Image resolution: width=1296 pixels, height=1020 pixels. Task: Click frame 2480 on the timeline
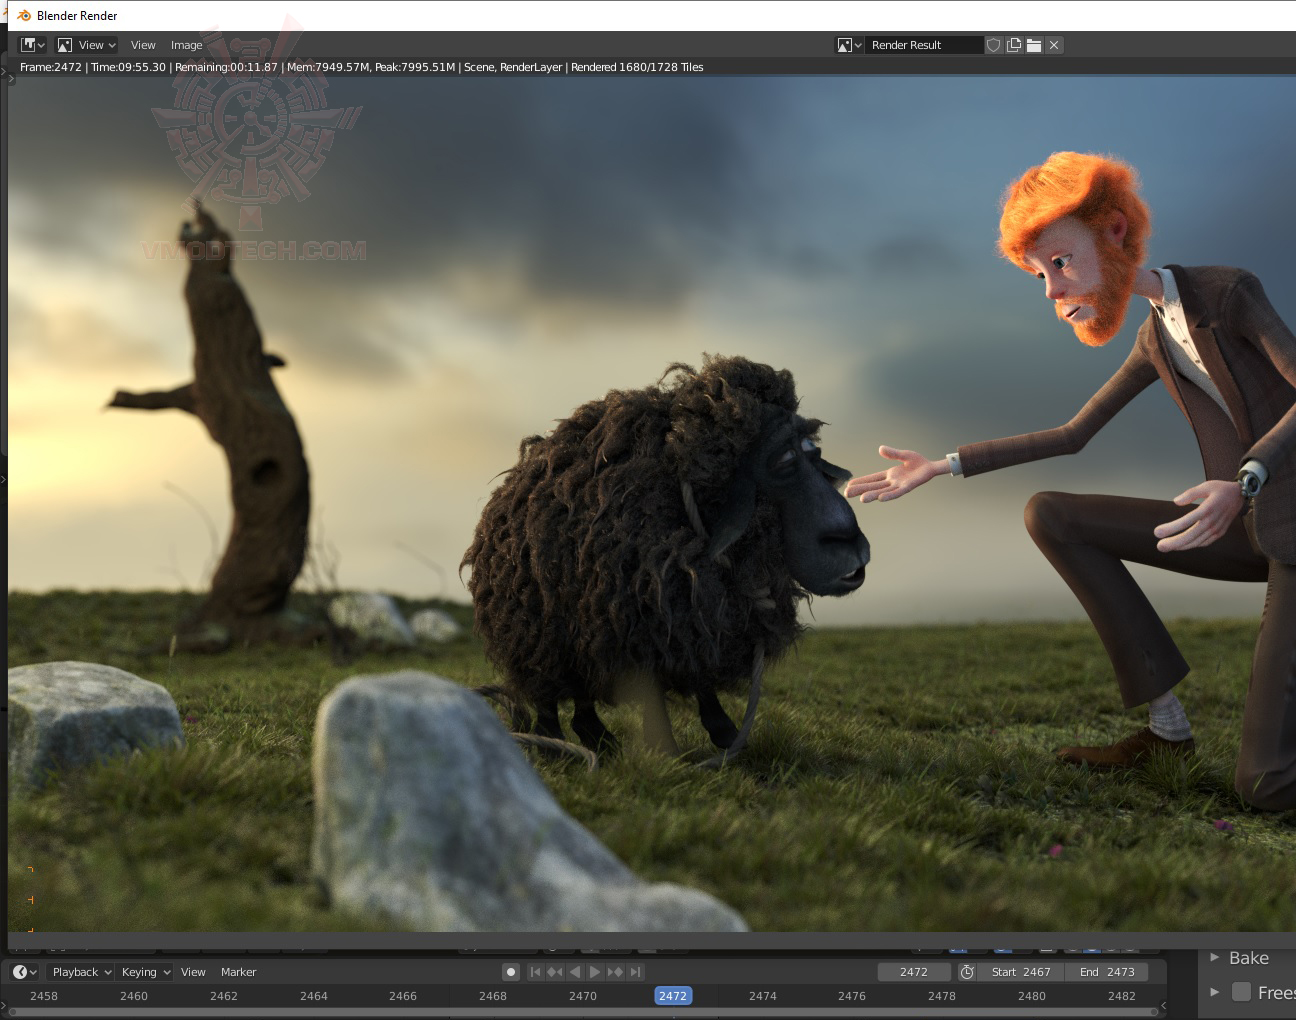(x=1032, y=996)
